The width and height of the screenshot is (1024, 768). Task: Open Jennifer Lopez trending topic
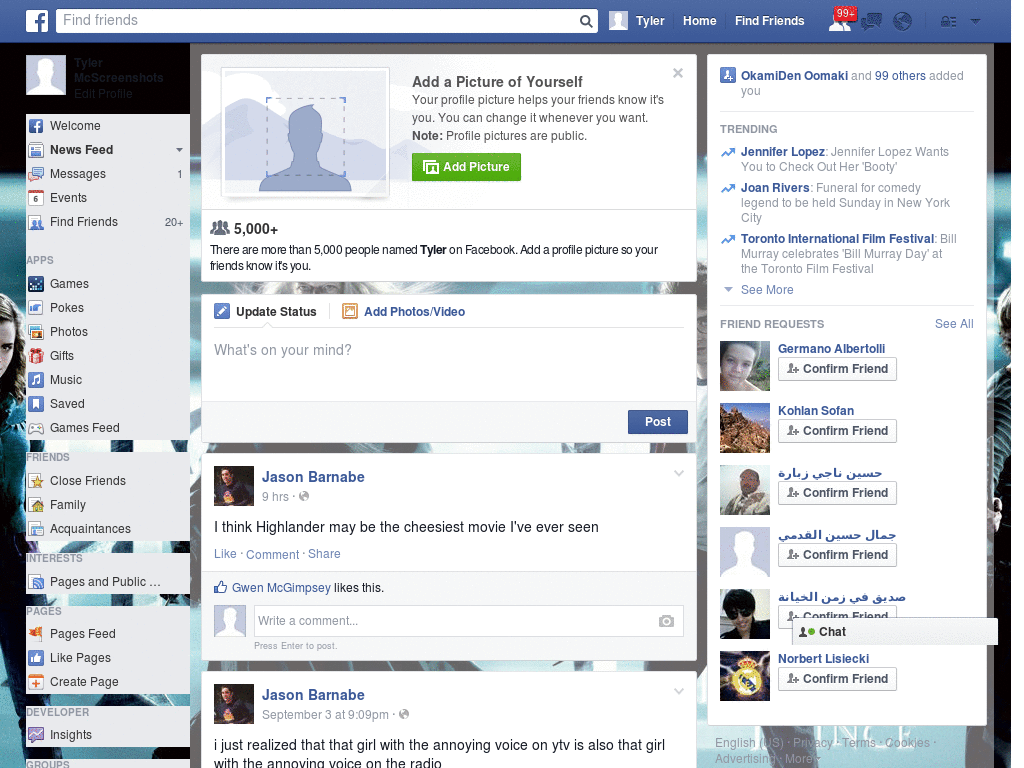point(782,152)
